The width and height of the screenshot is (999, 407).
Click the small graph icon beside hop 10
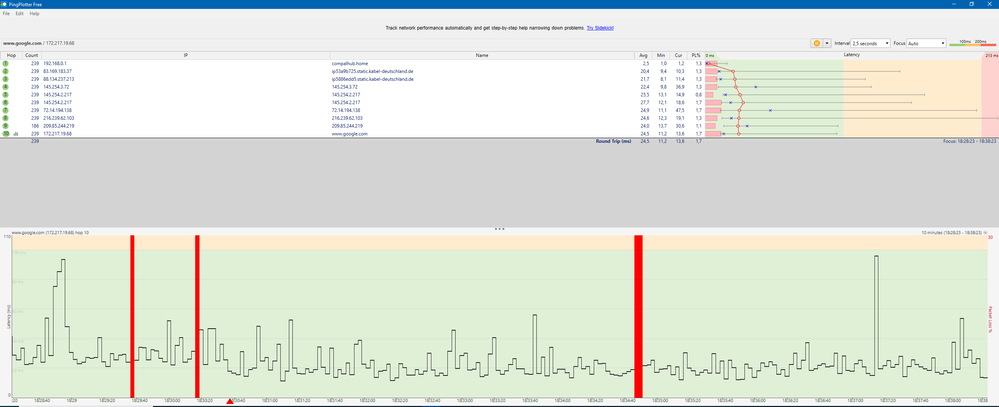pyautogui.click(x=15, y=134)
